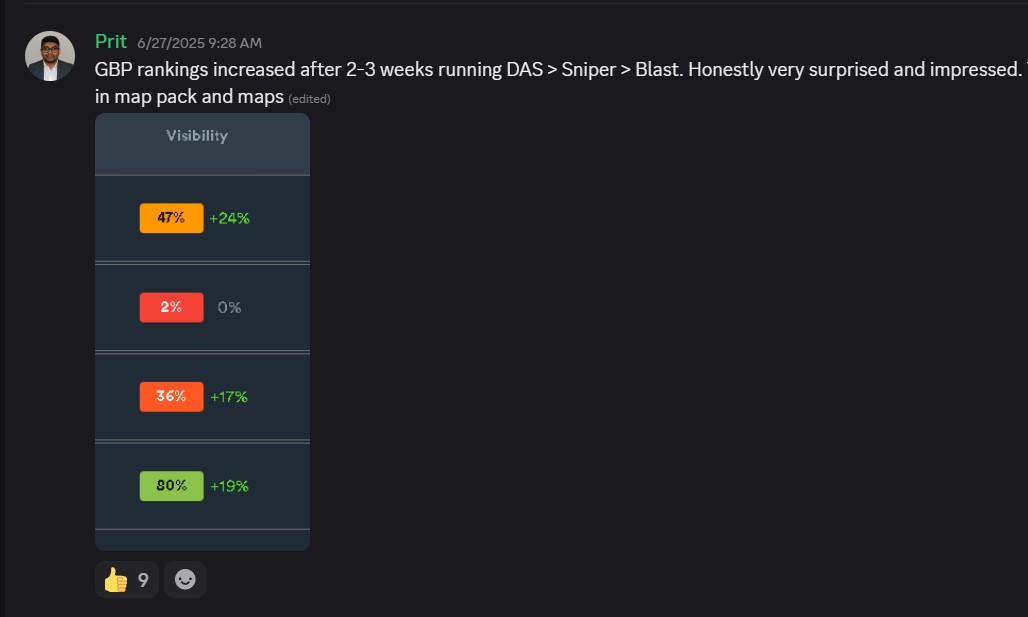
Task: Click the green +24% change indicator
Action: click(x=230, y=217)
